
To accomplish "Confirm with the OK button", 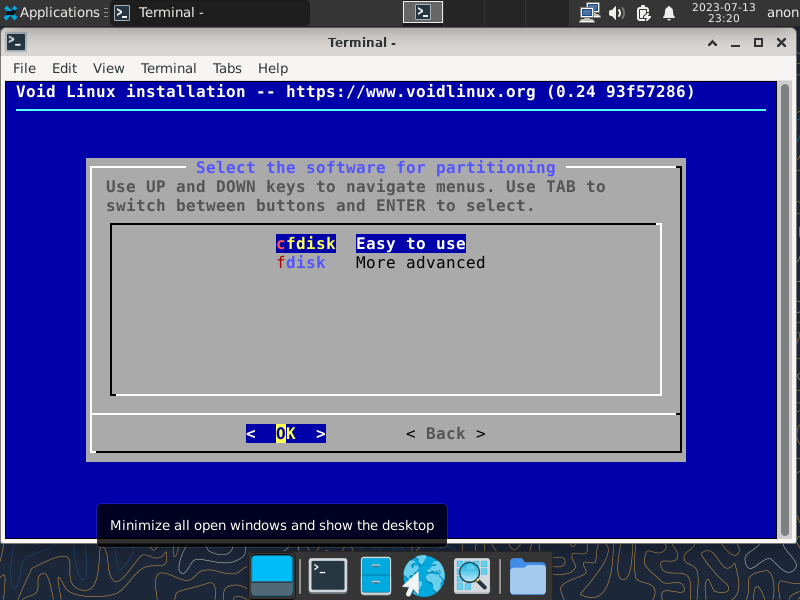I will pos(286,434).
